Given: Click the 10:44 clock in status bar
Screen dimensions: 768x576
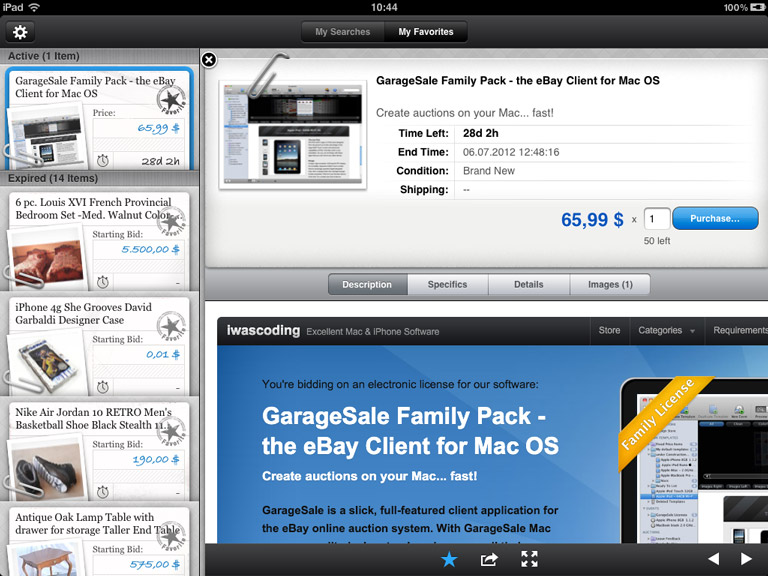Looking at the screenshot, I should [x=384, y=7].
